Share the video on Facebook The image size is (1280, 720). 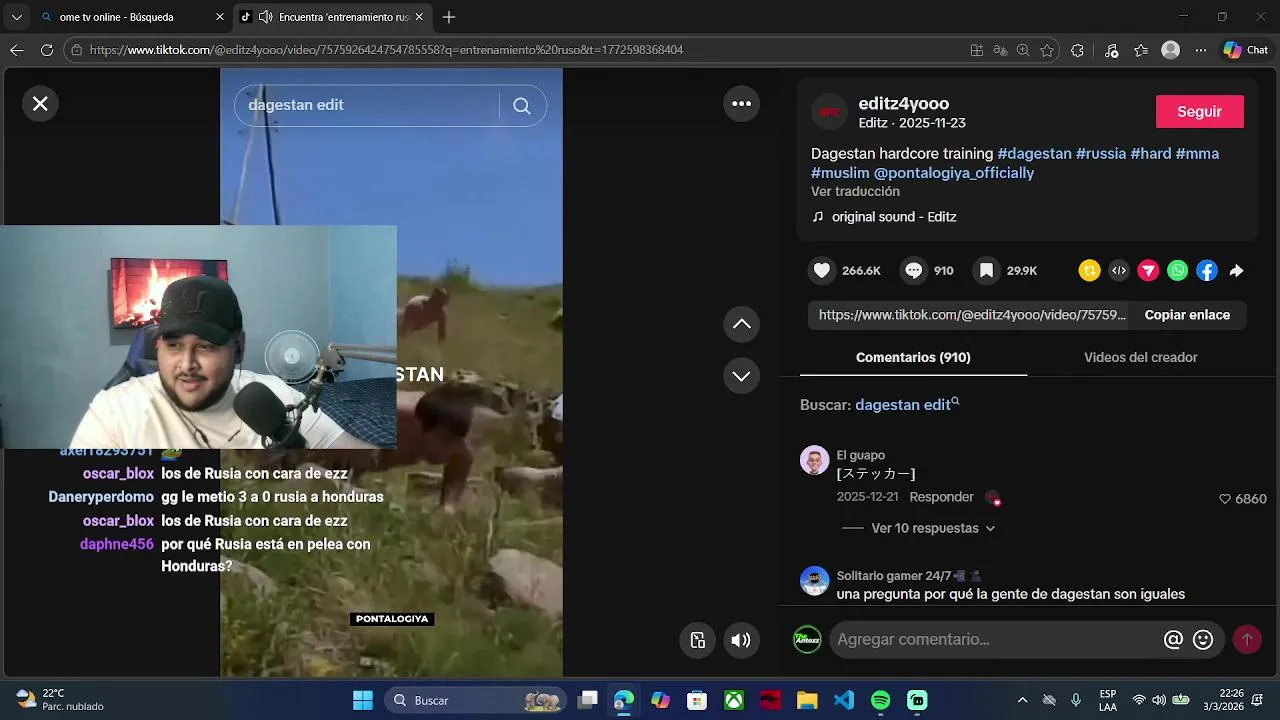click(x=1207, y=270)
